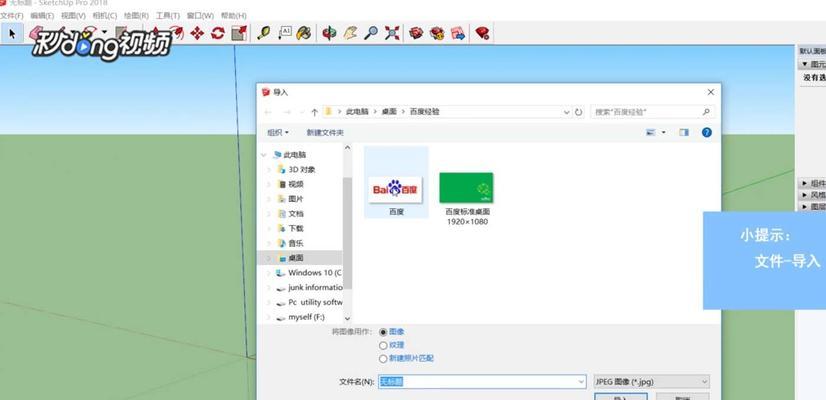Activate the Move tool
The height and width of the screenshot is (400, 826).
[x=197, y=33]
